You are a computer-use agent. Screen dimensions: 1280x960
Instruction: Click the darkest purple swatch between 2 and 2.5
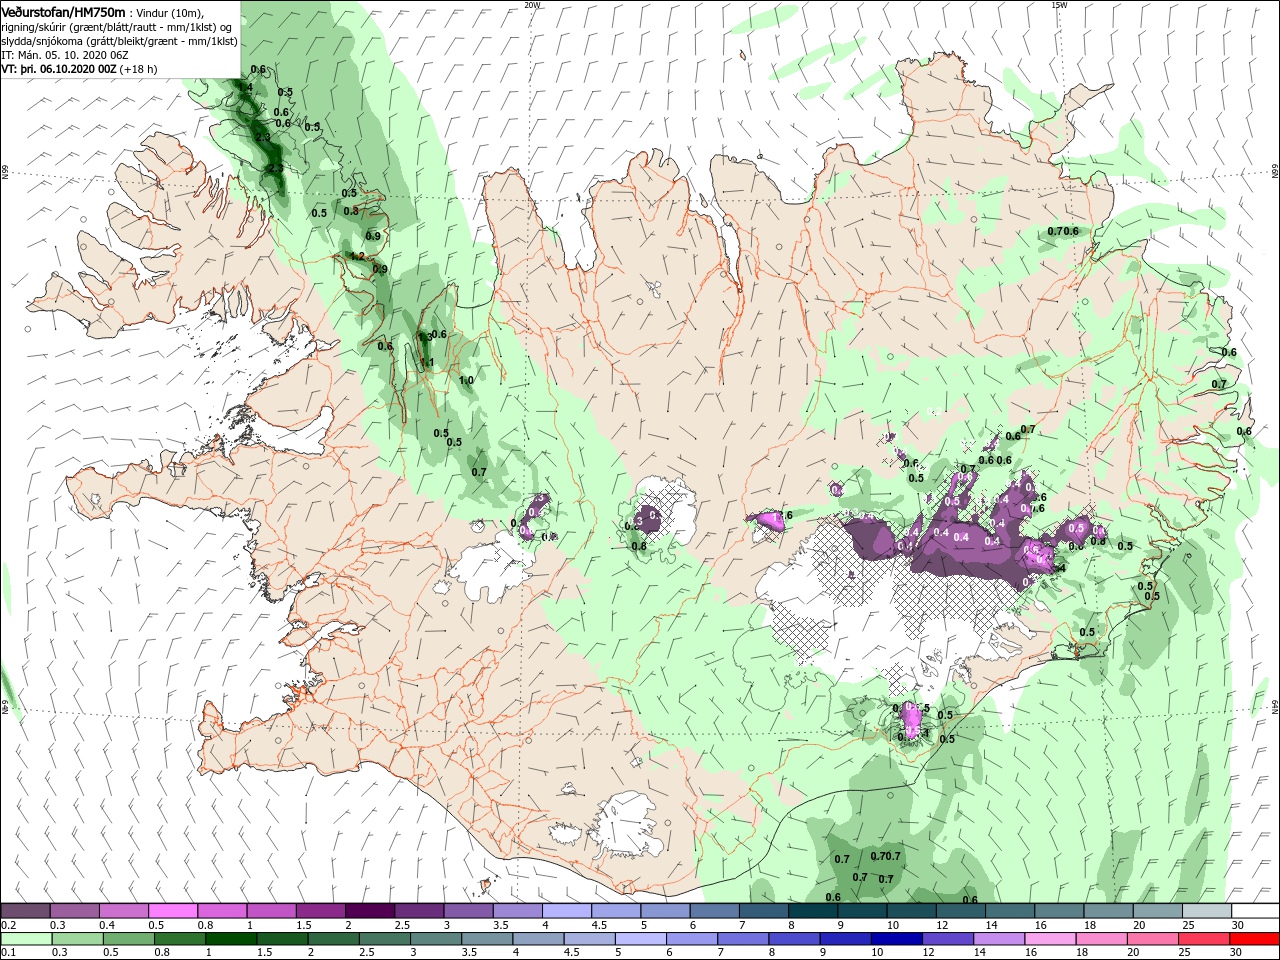coord(370,911)
